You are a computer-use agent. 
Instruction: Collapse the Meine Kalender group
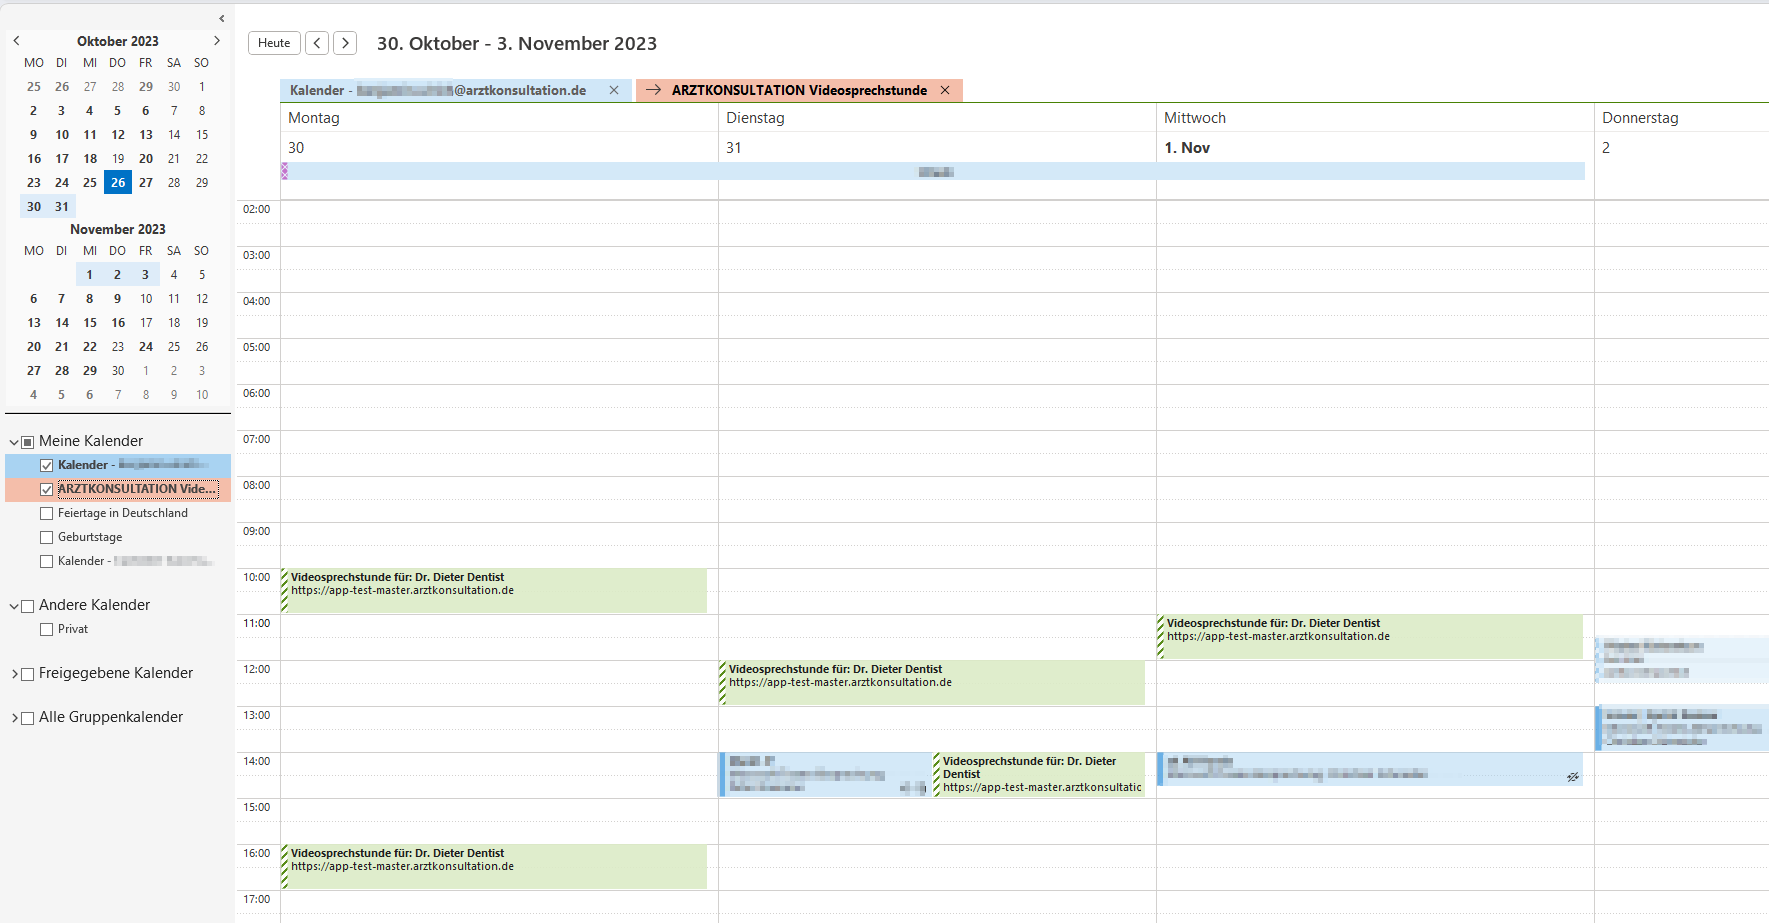[x=14, y=441]
